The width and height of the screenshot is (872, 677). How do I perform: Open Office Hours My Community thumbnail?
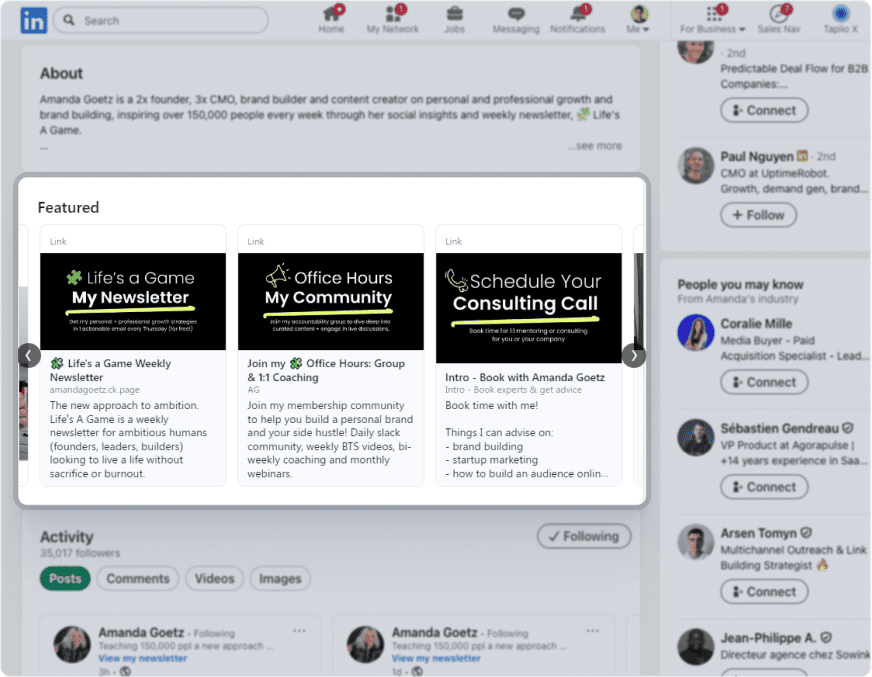[x=331, y=302]
